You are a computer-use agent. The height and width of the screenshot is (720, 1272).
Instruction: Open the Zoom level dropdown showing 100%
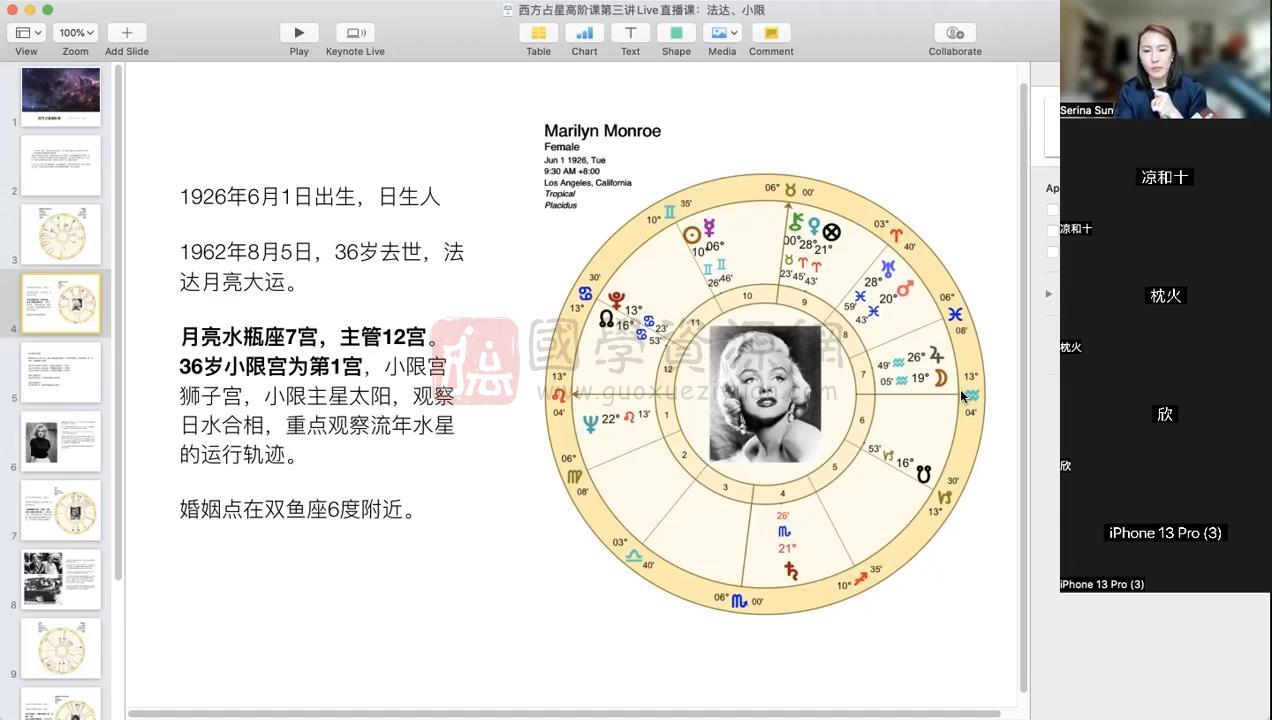pos(75,32)
